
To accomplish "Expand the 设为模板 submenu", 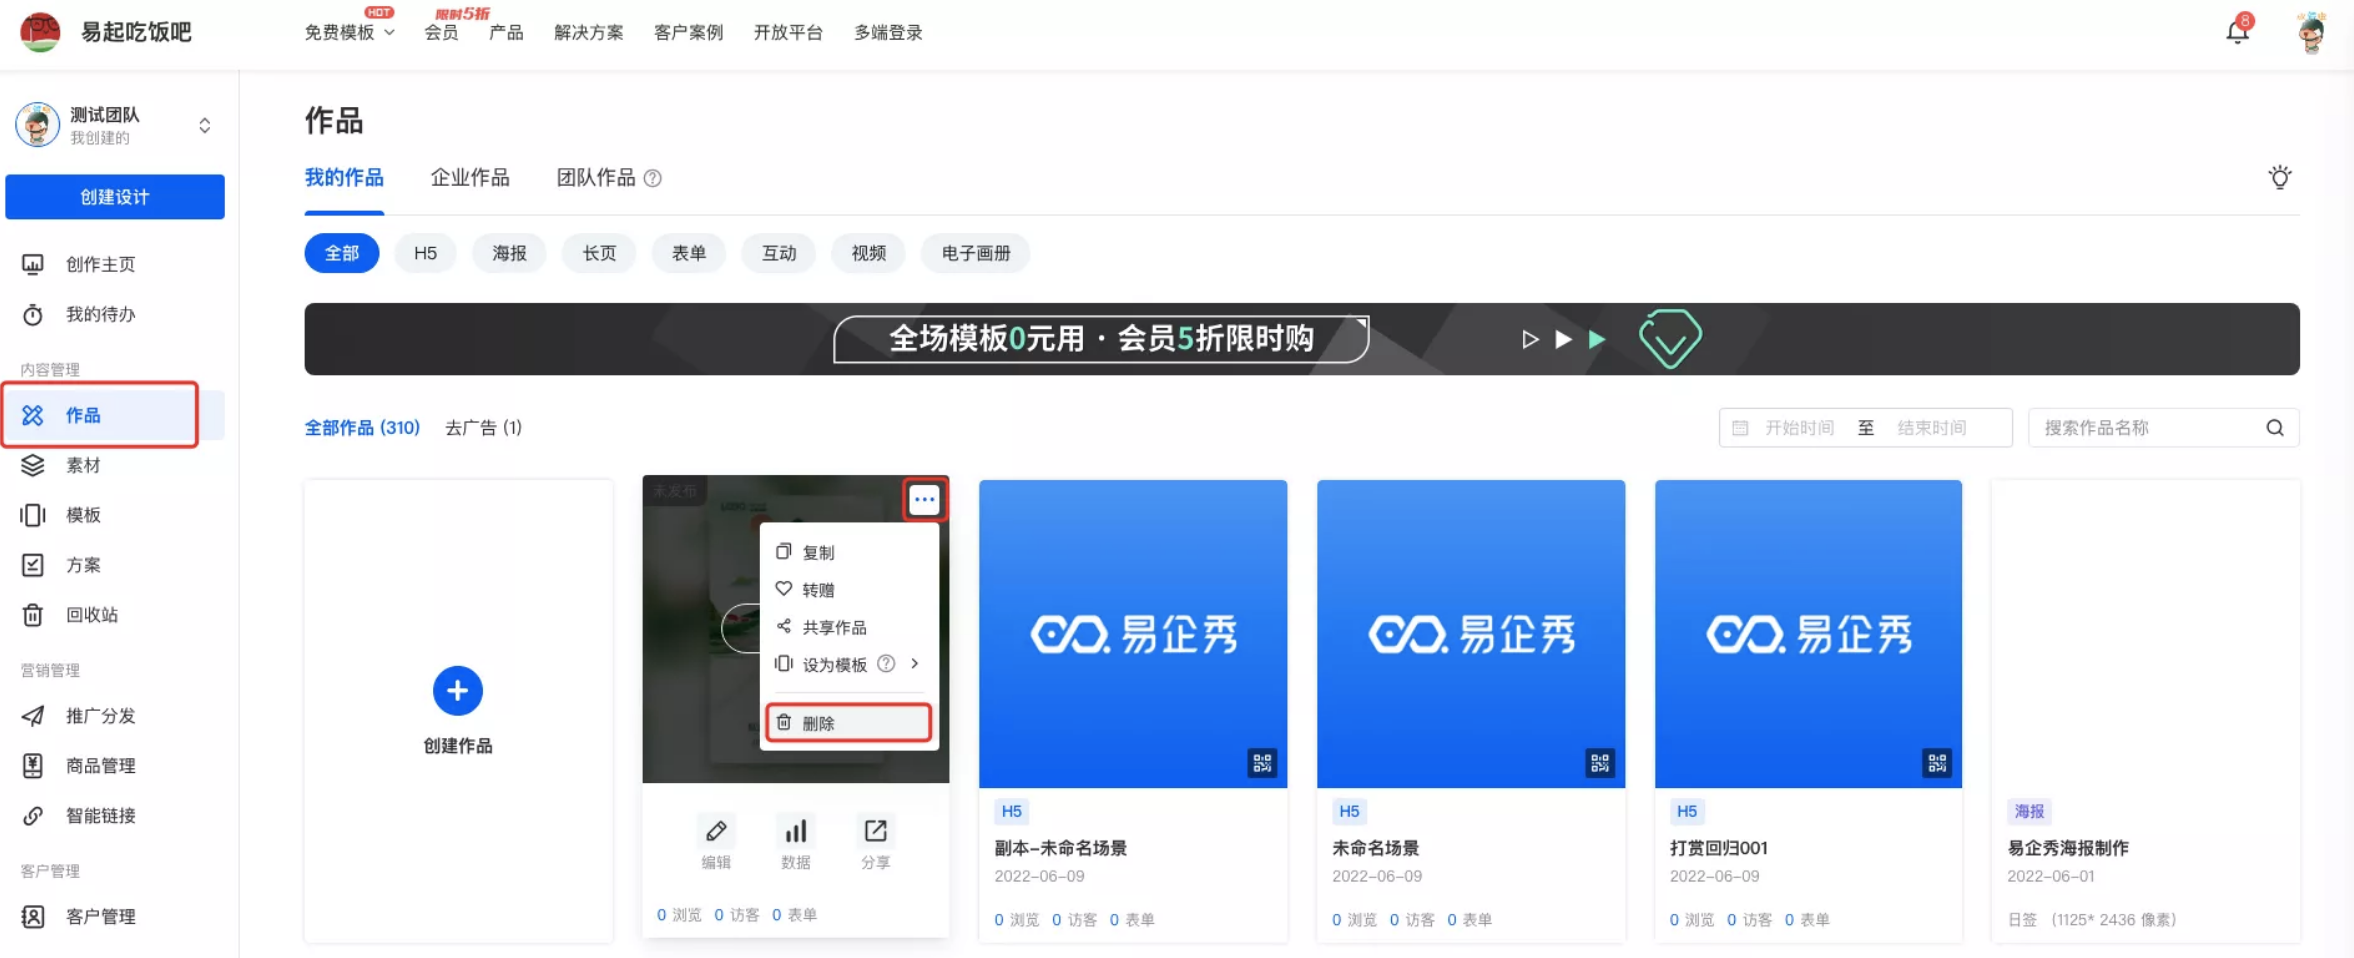I will (914, 664).
